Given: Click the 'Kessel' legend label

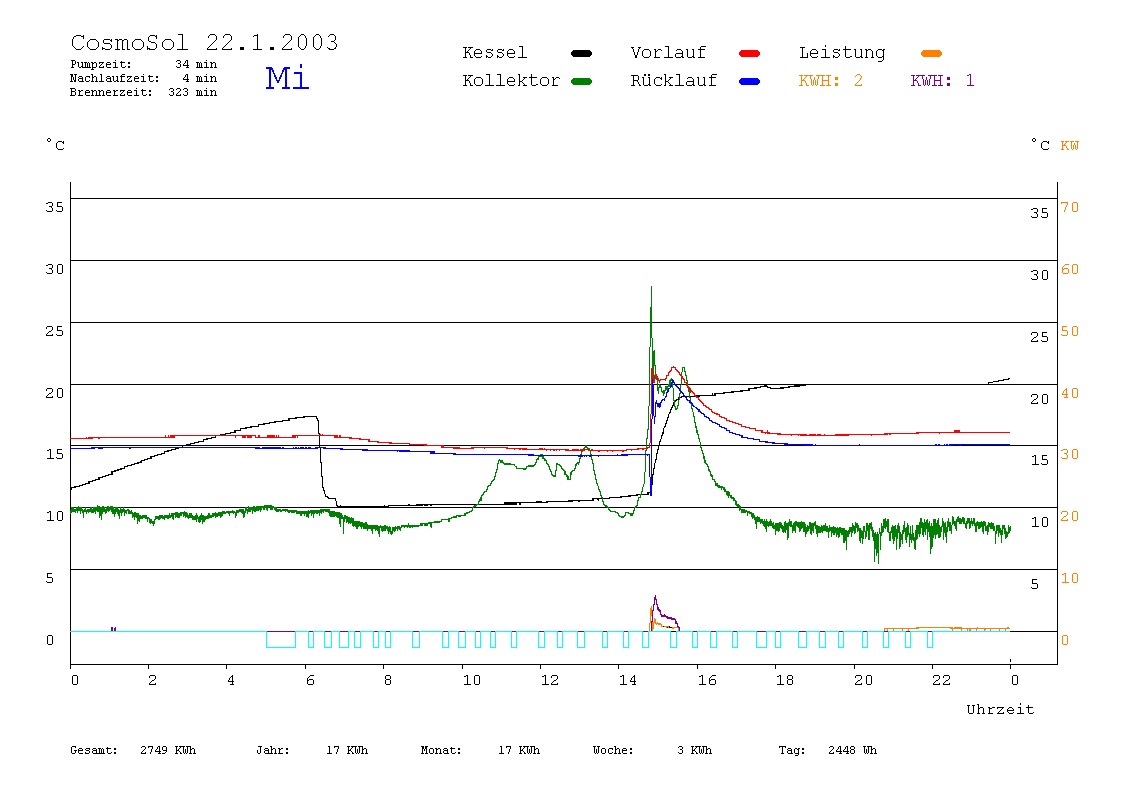Looking at the screenshot, I should [494, 53].
